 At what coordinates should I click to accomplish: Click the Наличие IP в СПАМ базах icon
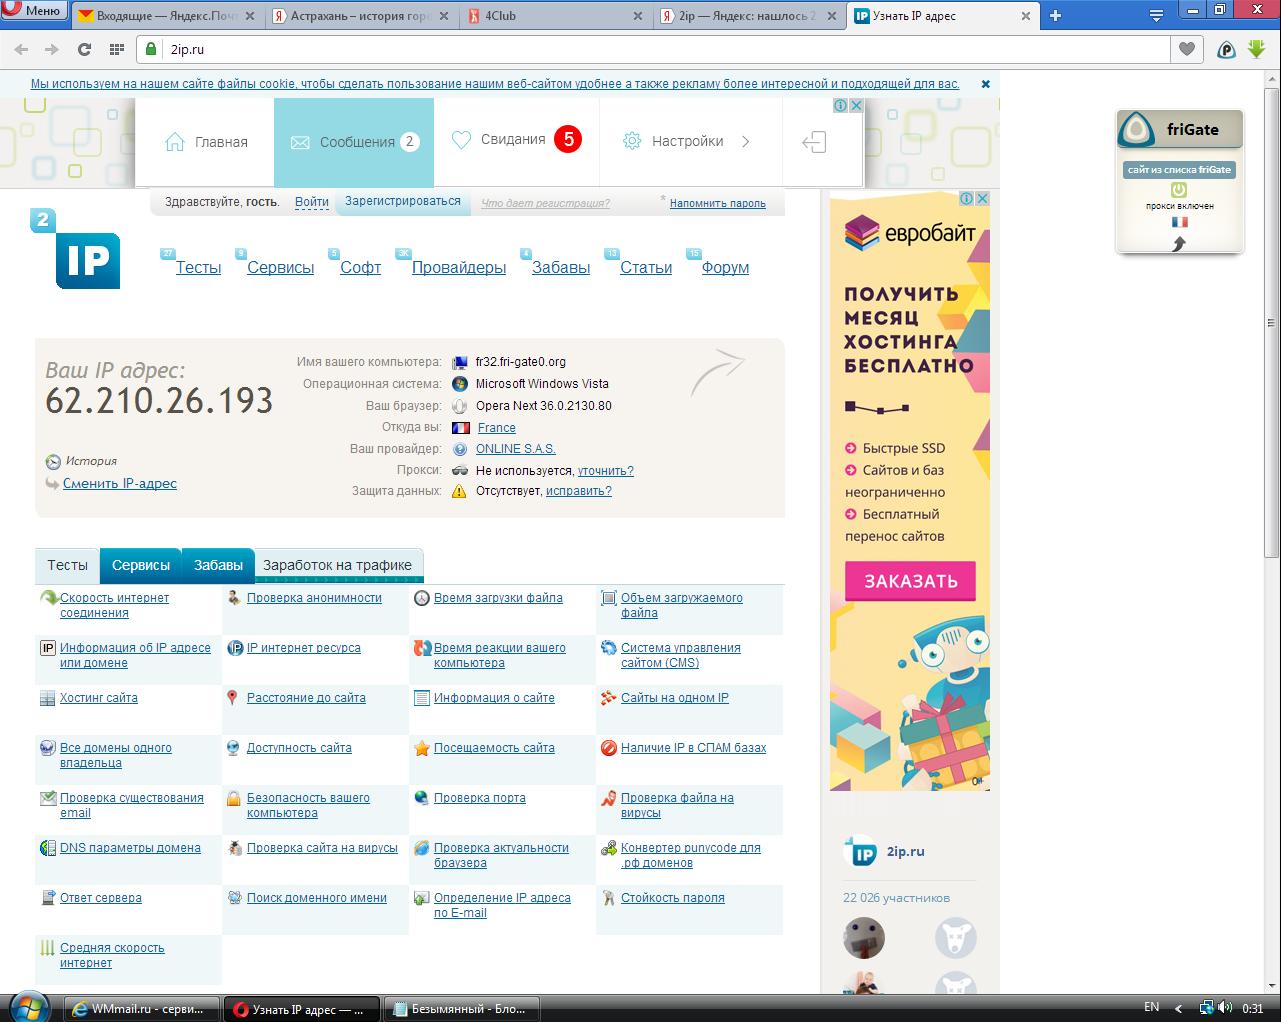608,748
